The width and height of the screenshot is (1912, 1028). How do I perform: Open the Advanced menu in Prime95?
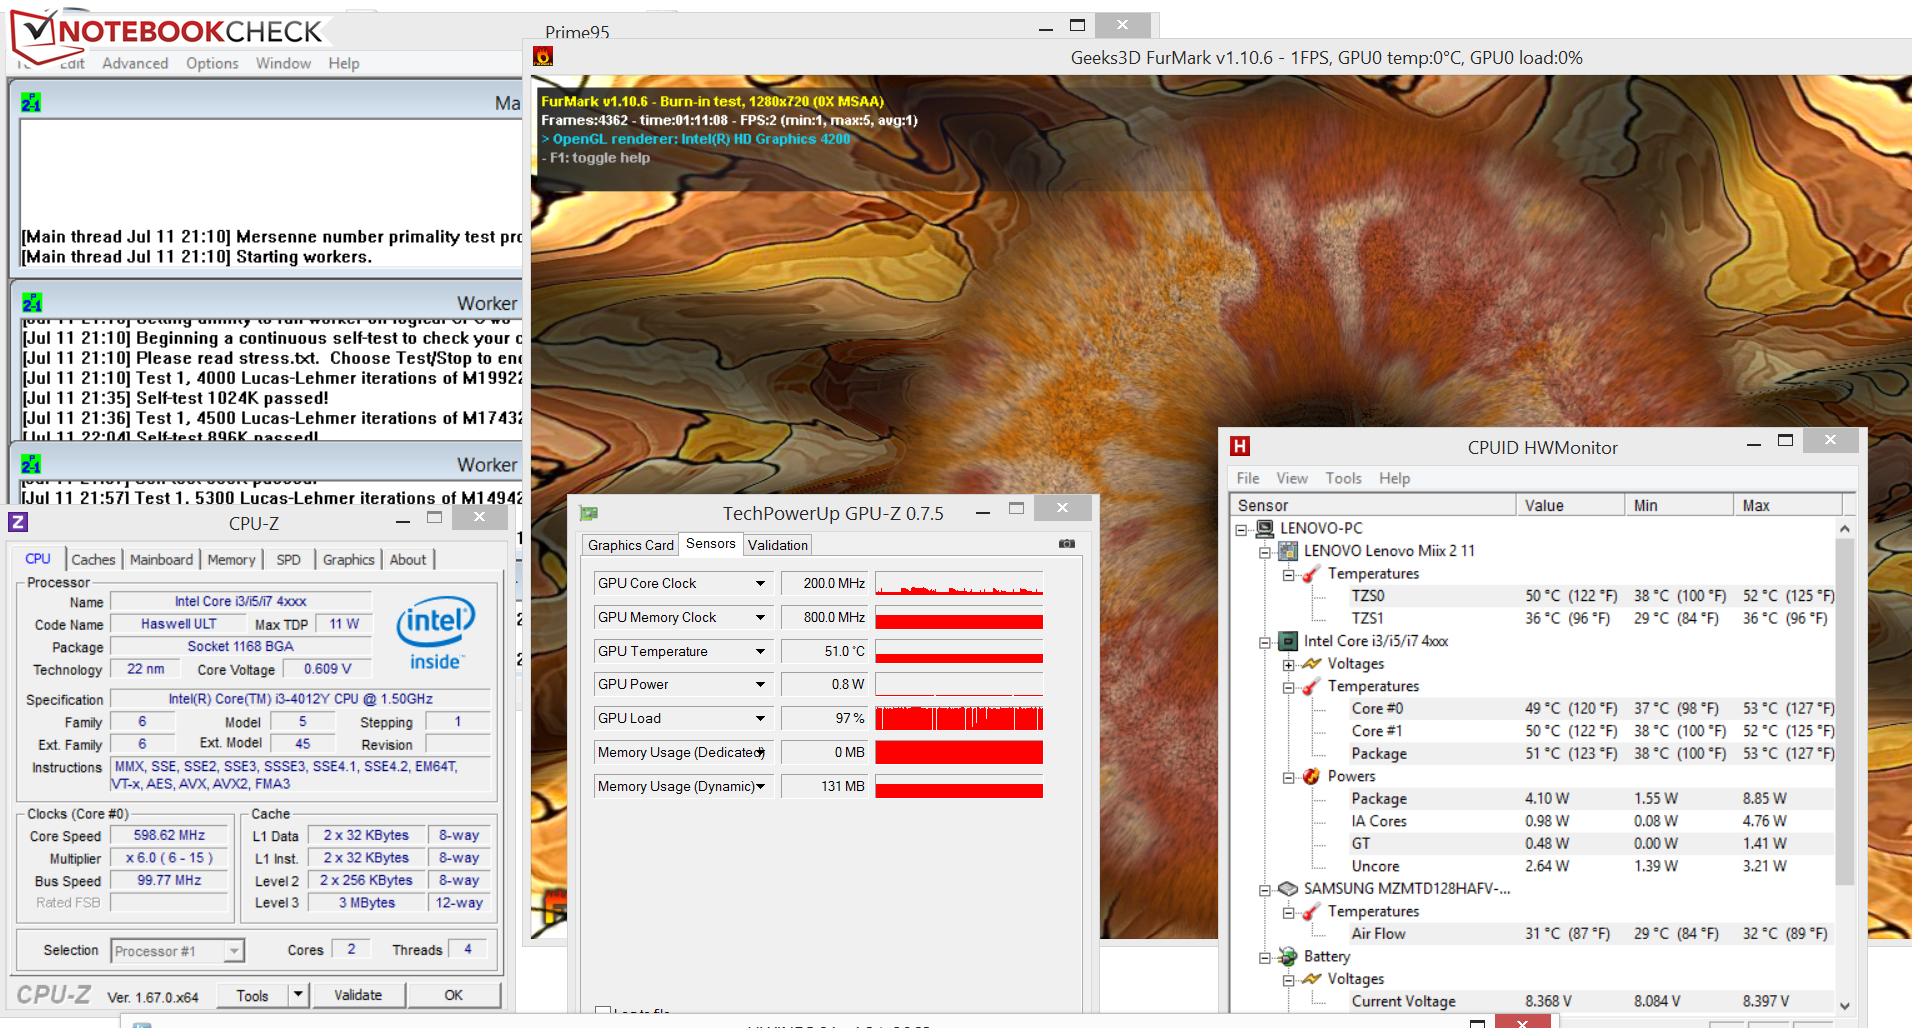click(x=135, y=63)
